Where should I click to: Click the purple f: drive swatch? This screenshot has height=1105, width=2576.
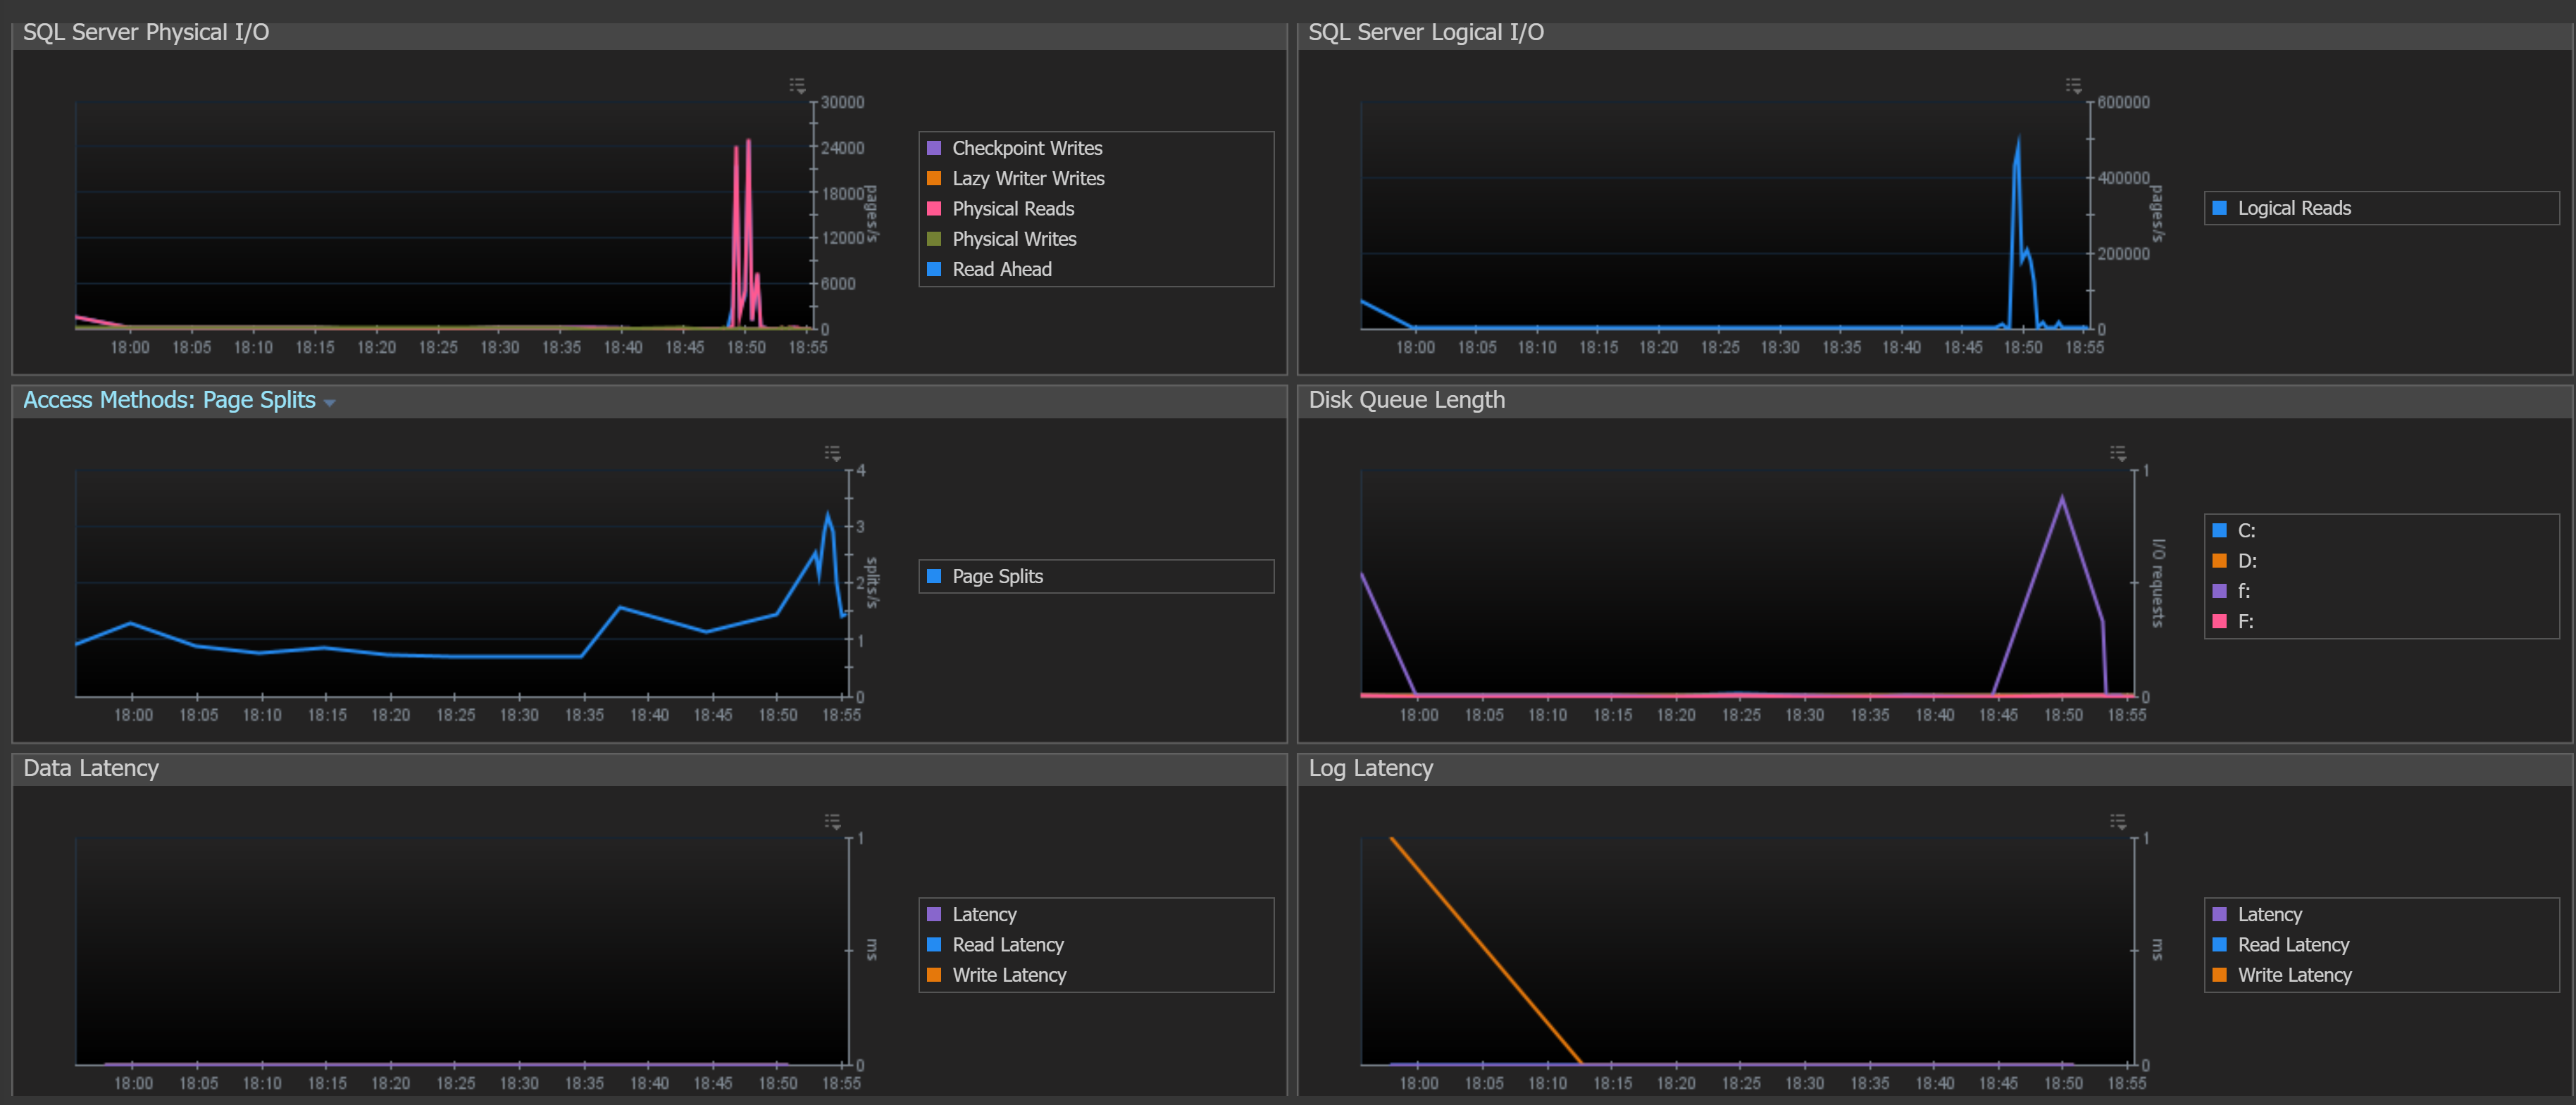coord(2219,591)
